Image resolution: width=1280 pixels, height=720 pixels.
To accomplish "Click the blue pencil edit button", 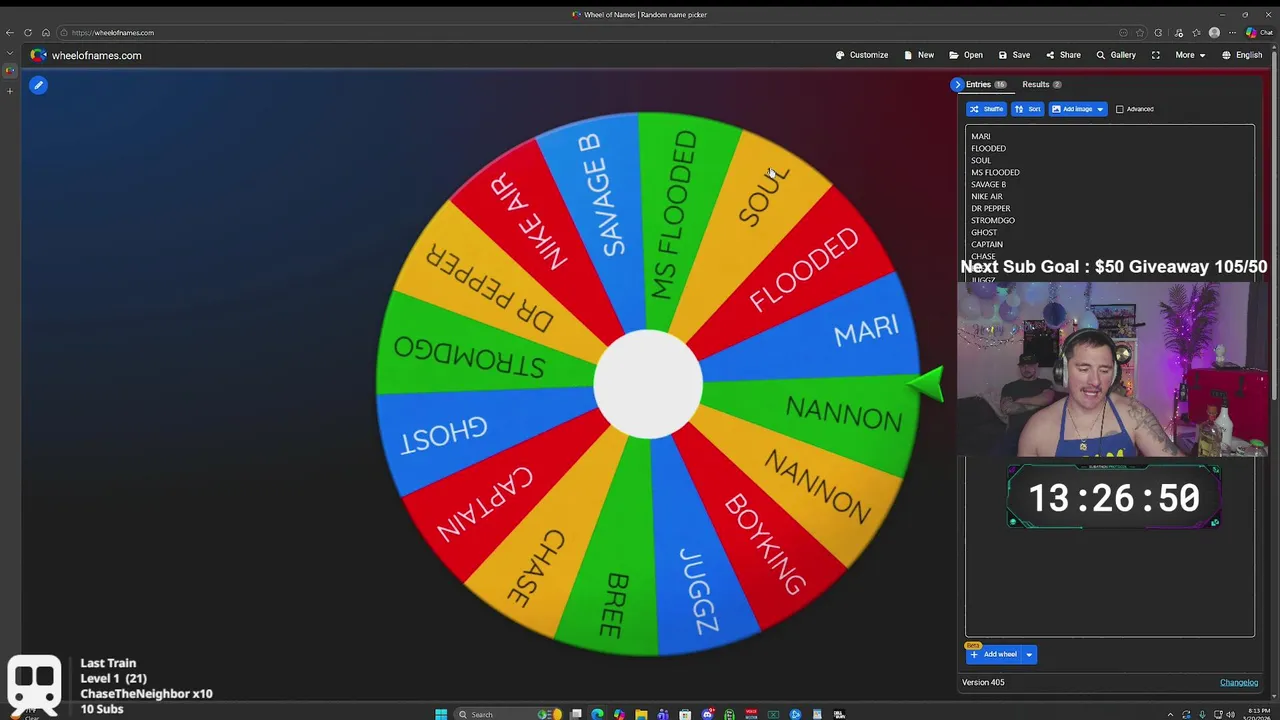I will coord(38,85).
